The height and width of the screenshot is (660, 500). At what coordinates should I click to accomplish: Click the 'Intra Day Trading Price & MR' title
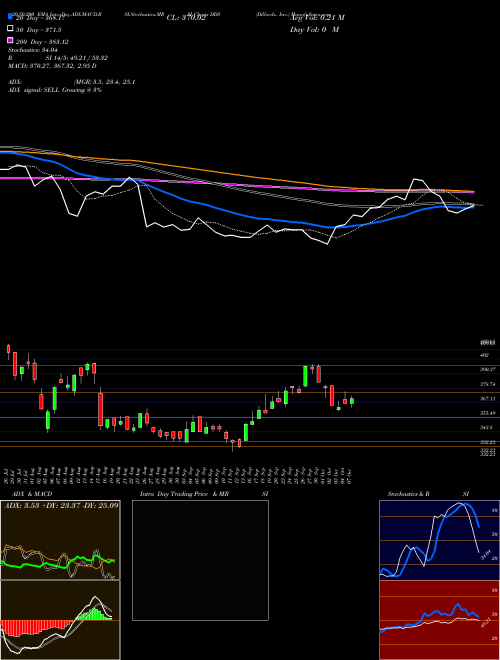pos(184,494)
